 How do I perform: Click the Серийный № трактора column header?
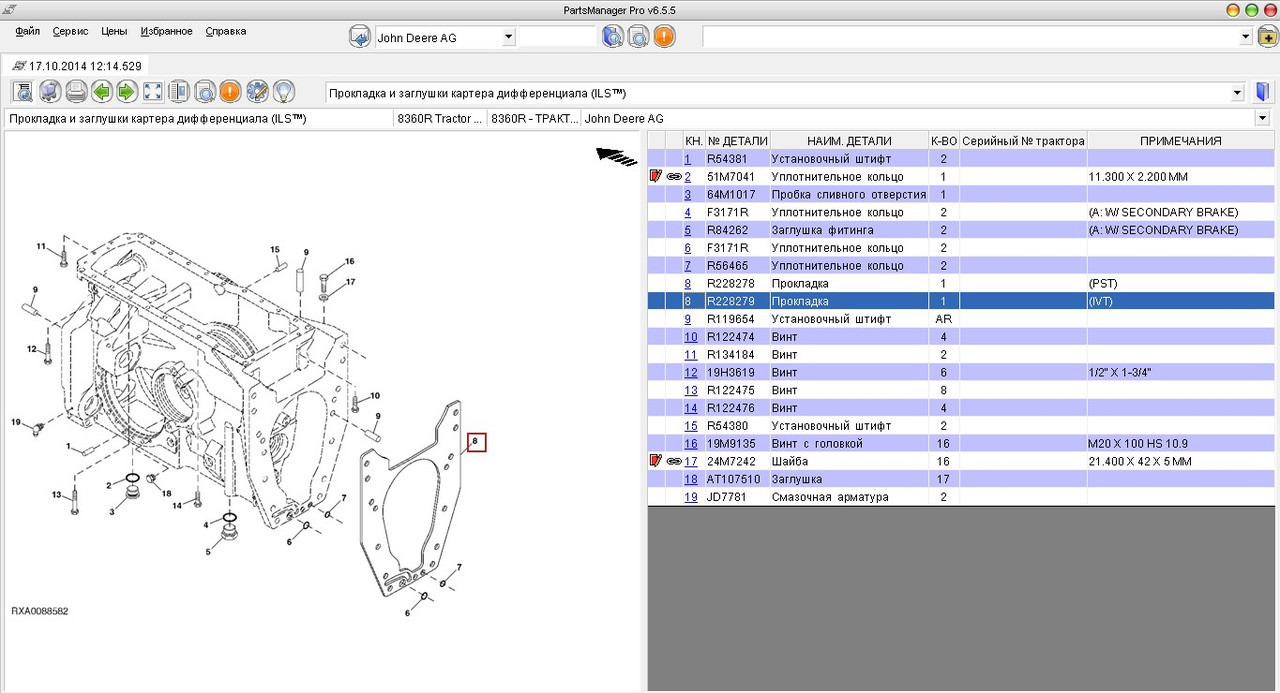point(1023,141)
